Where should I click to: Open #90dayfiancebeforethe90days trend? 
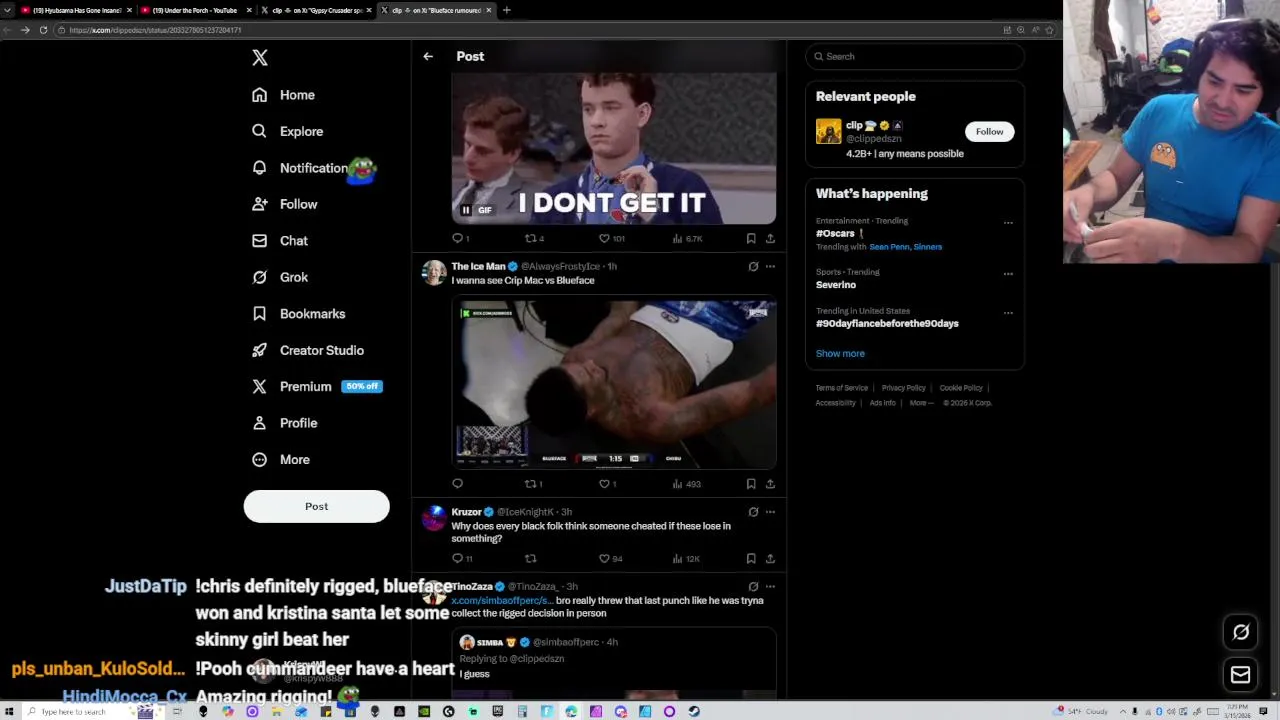pyautogui.click(x=887, y=324)
